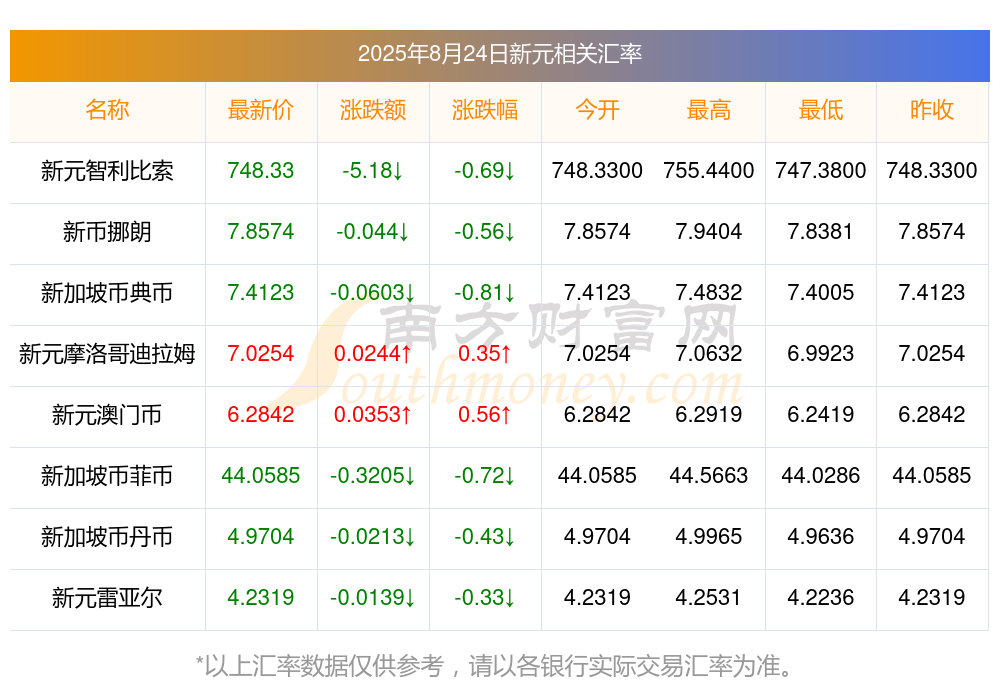
Task: Click the high value 6.2919
Action: [x=709, y=414]
